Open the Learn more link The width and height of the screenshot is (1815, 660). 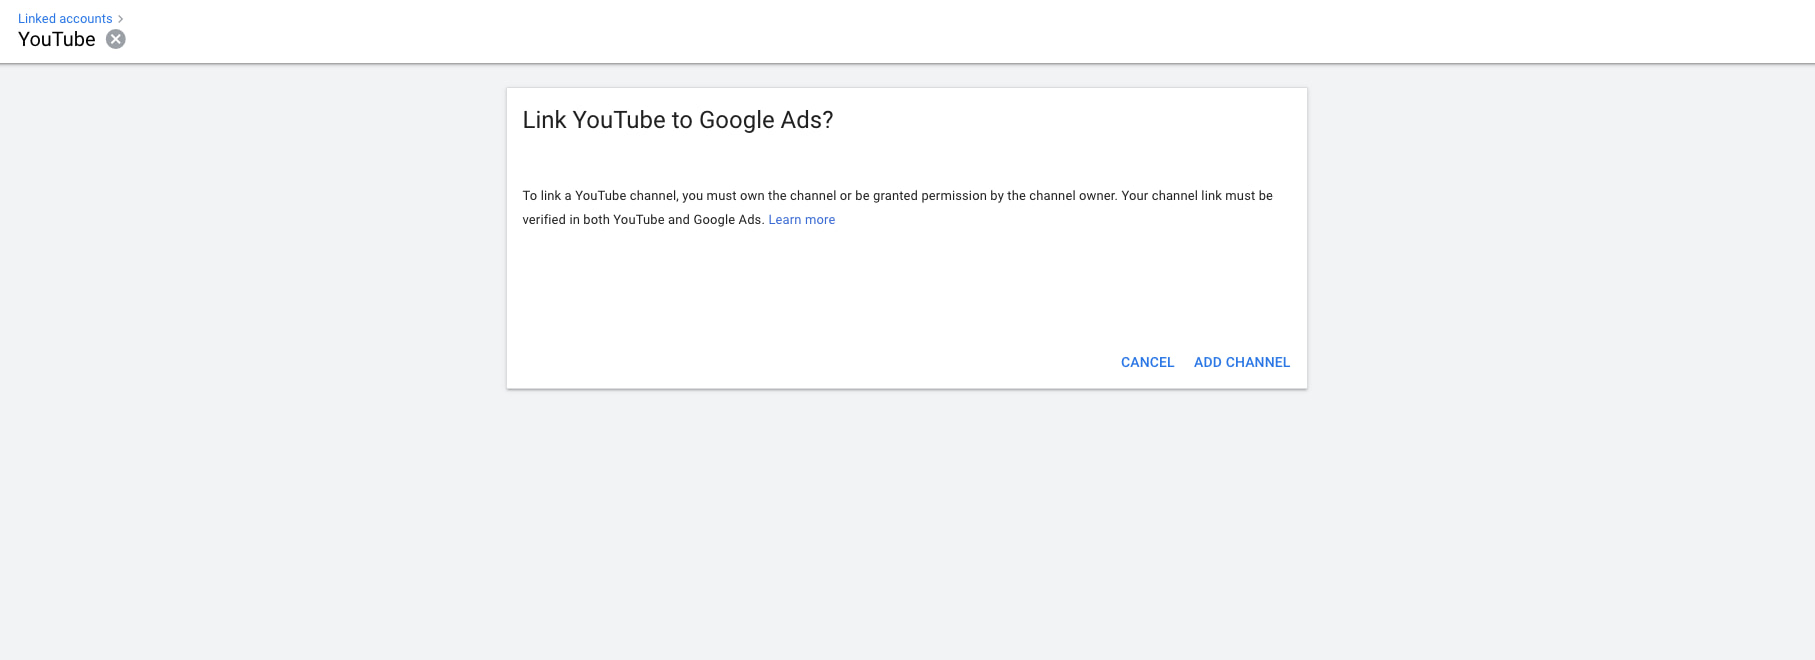[x=801, y=220]
